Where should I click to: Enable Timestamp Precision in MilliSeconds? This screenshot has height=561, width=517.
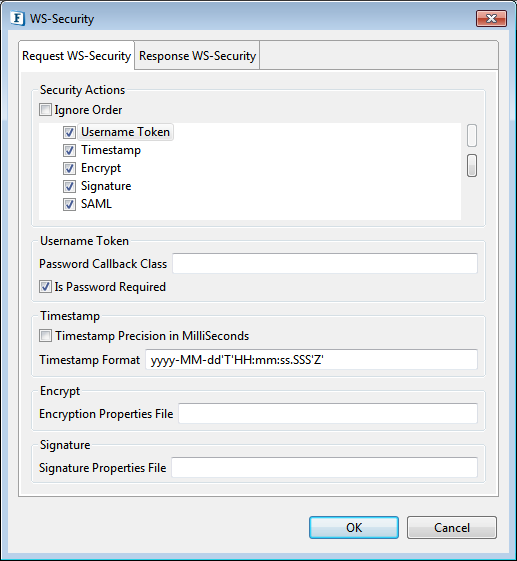coord(45,336)
